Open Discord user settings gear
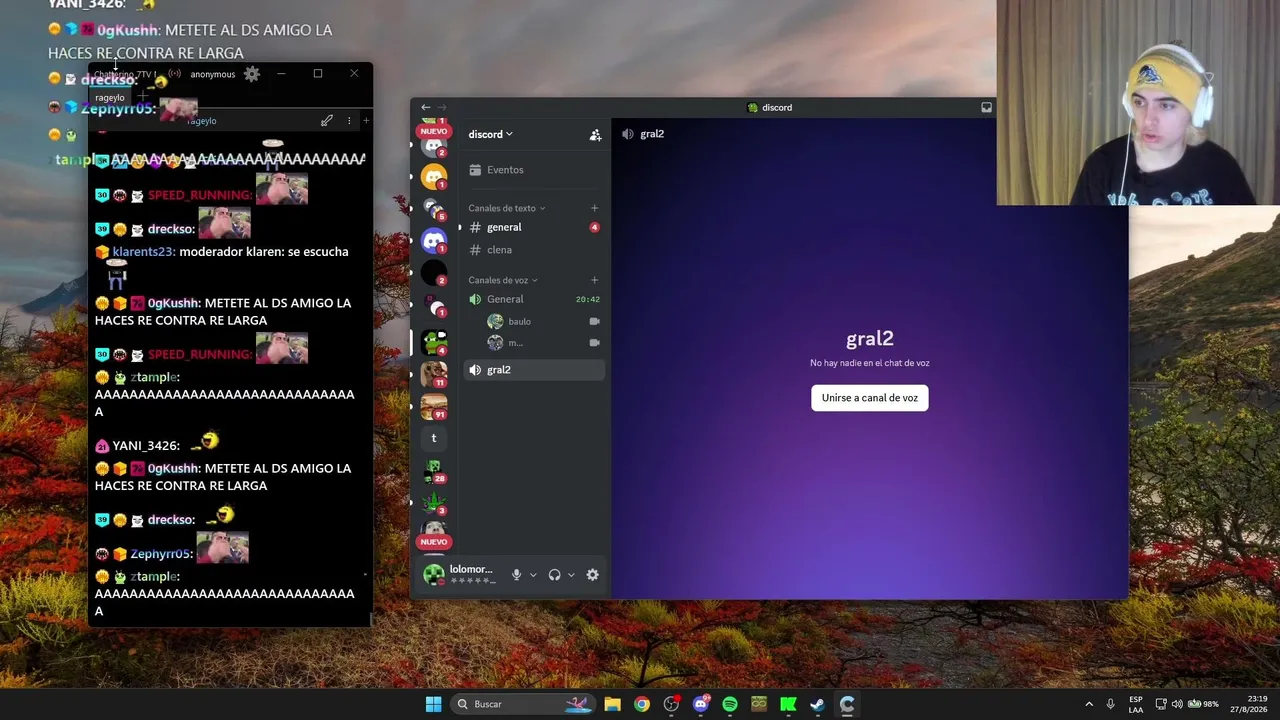The image size is (1280, 720). [592, 575]
